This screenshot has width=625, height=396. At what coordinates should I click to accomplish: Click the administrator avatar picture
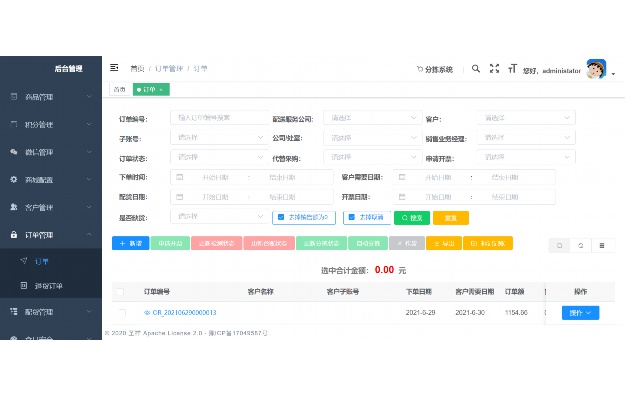[596, 69]
